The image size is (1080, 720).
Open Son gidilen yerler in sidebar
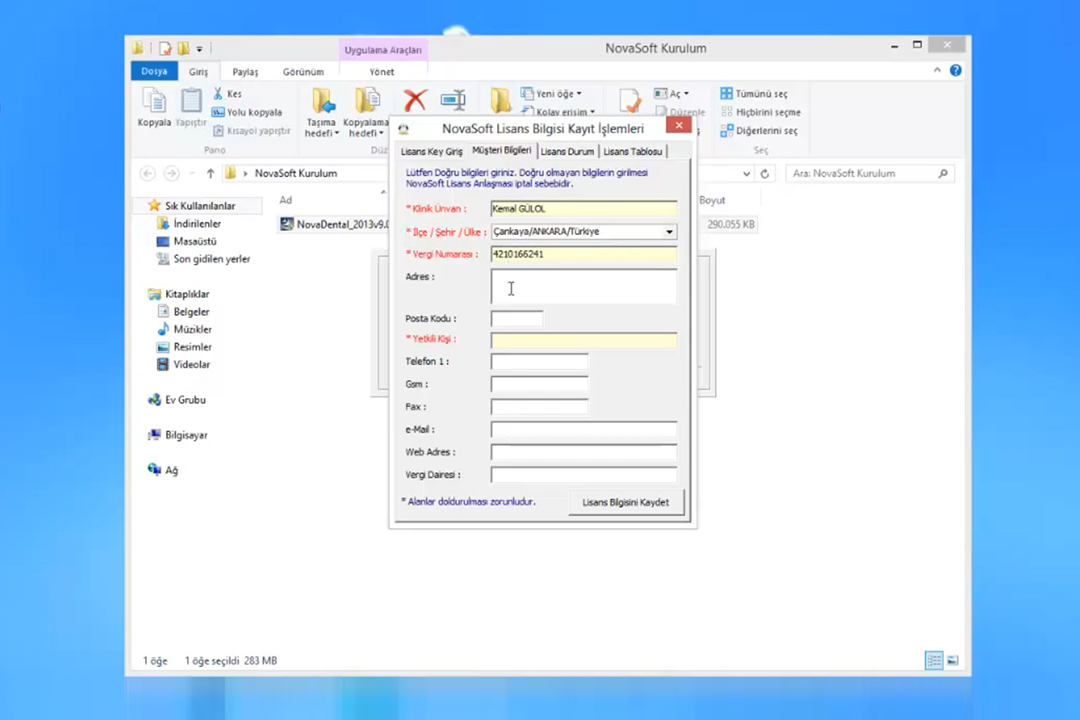coord(203,260)
